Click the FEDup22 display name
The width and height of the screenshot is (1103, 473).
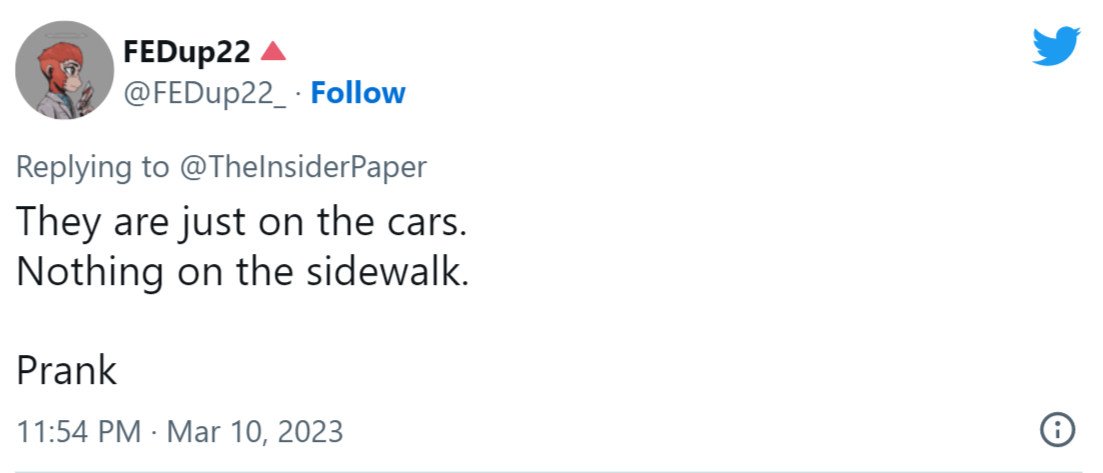tap(186, 52)
